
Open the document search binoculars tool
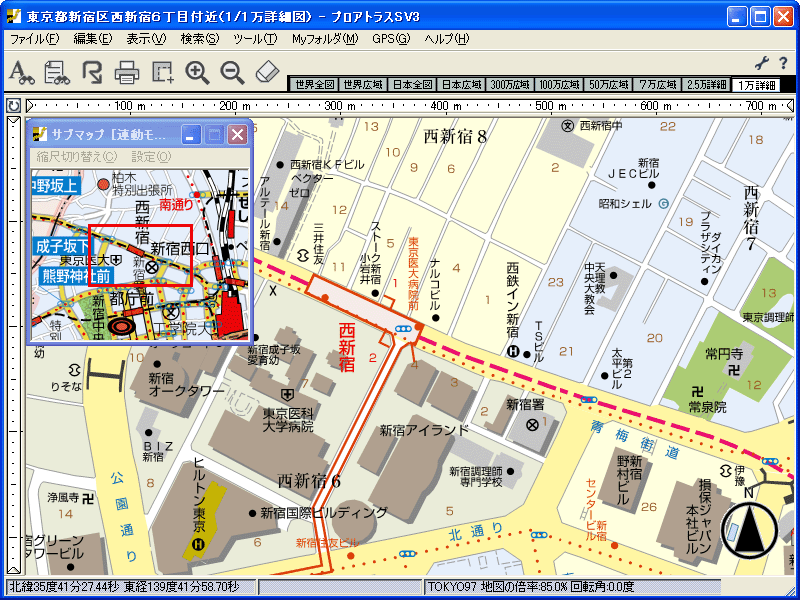point(57,72)
